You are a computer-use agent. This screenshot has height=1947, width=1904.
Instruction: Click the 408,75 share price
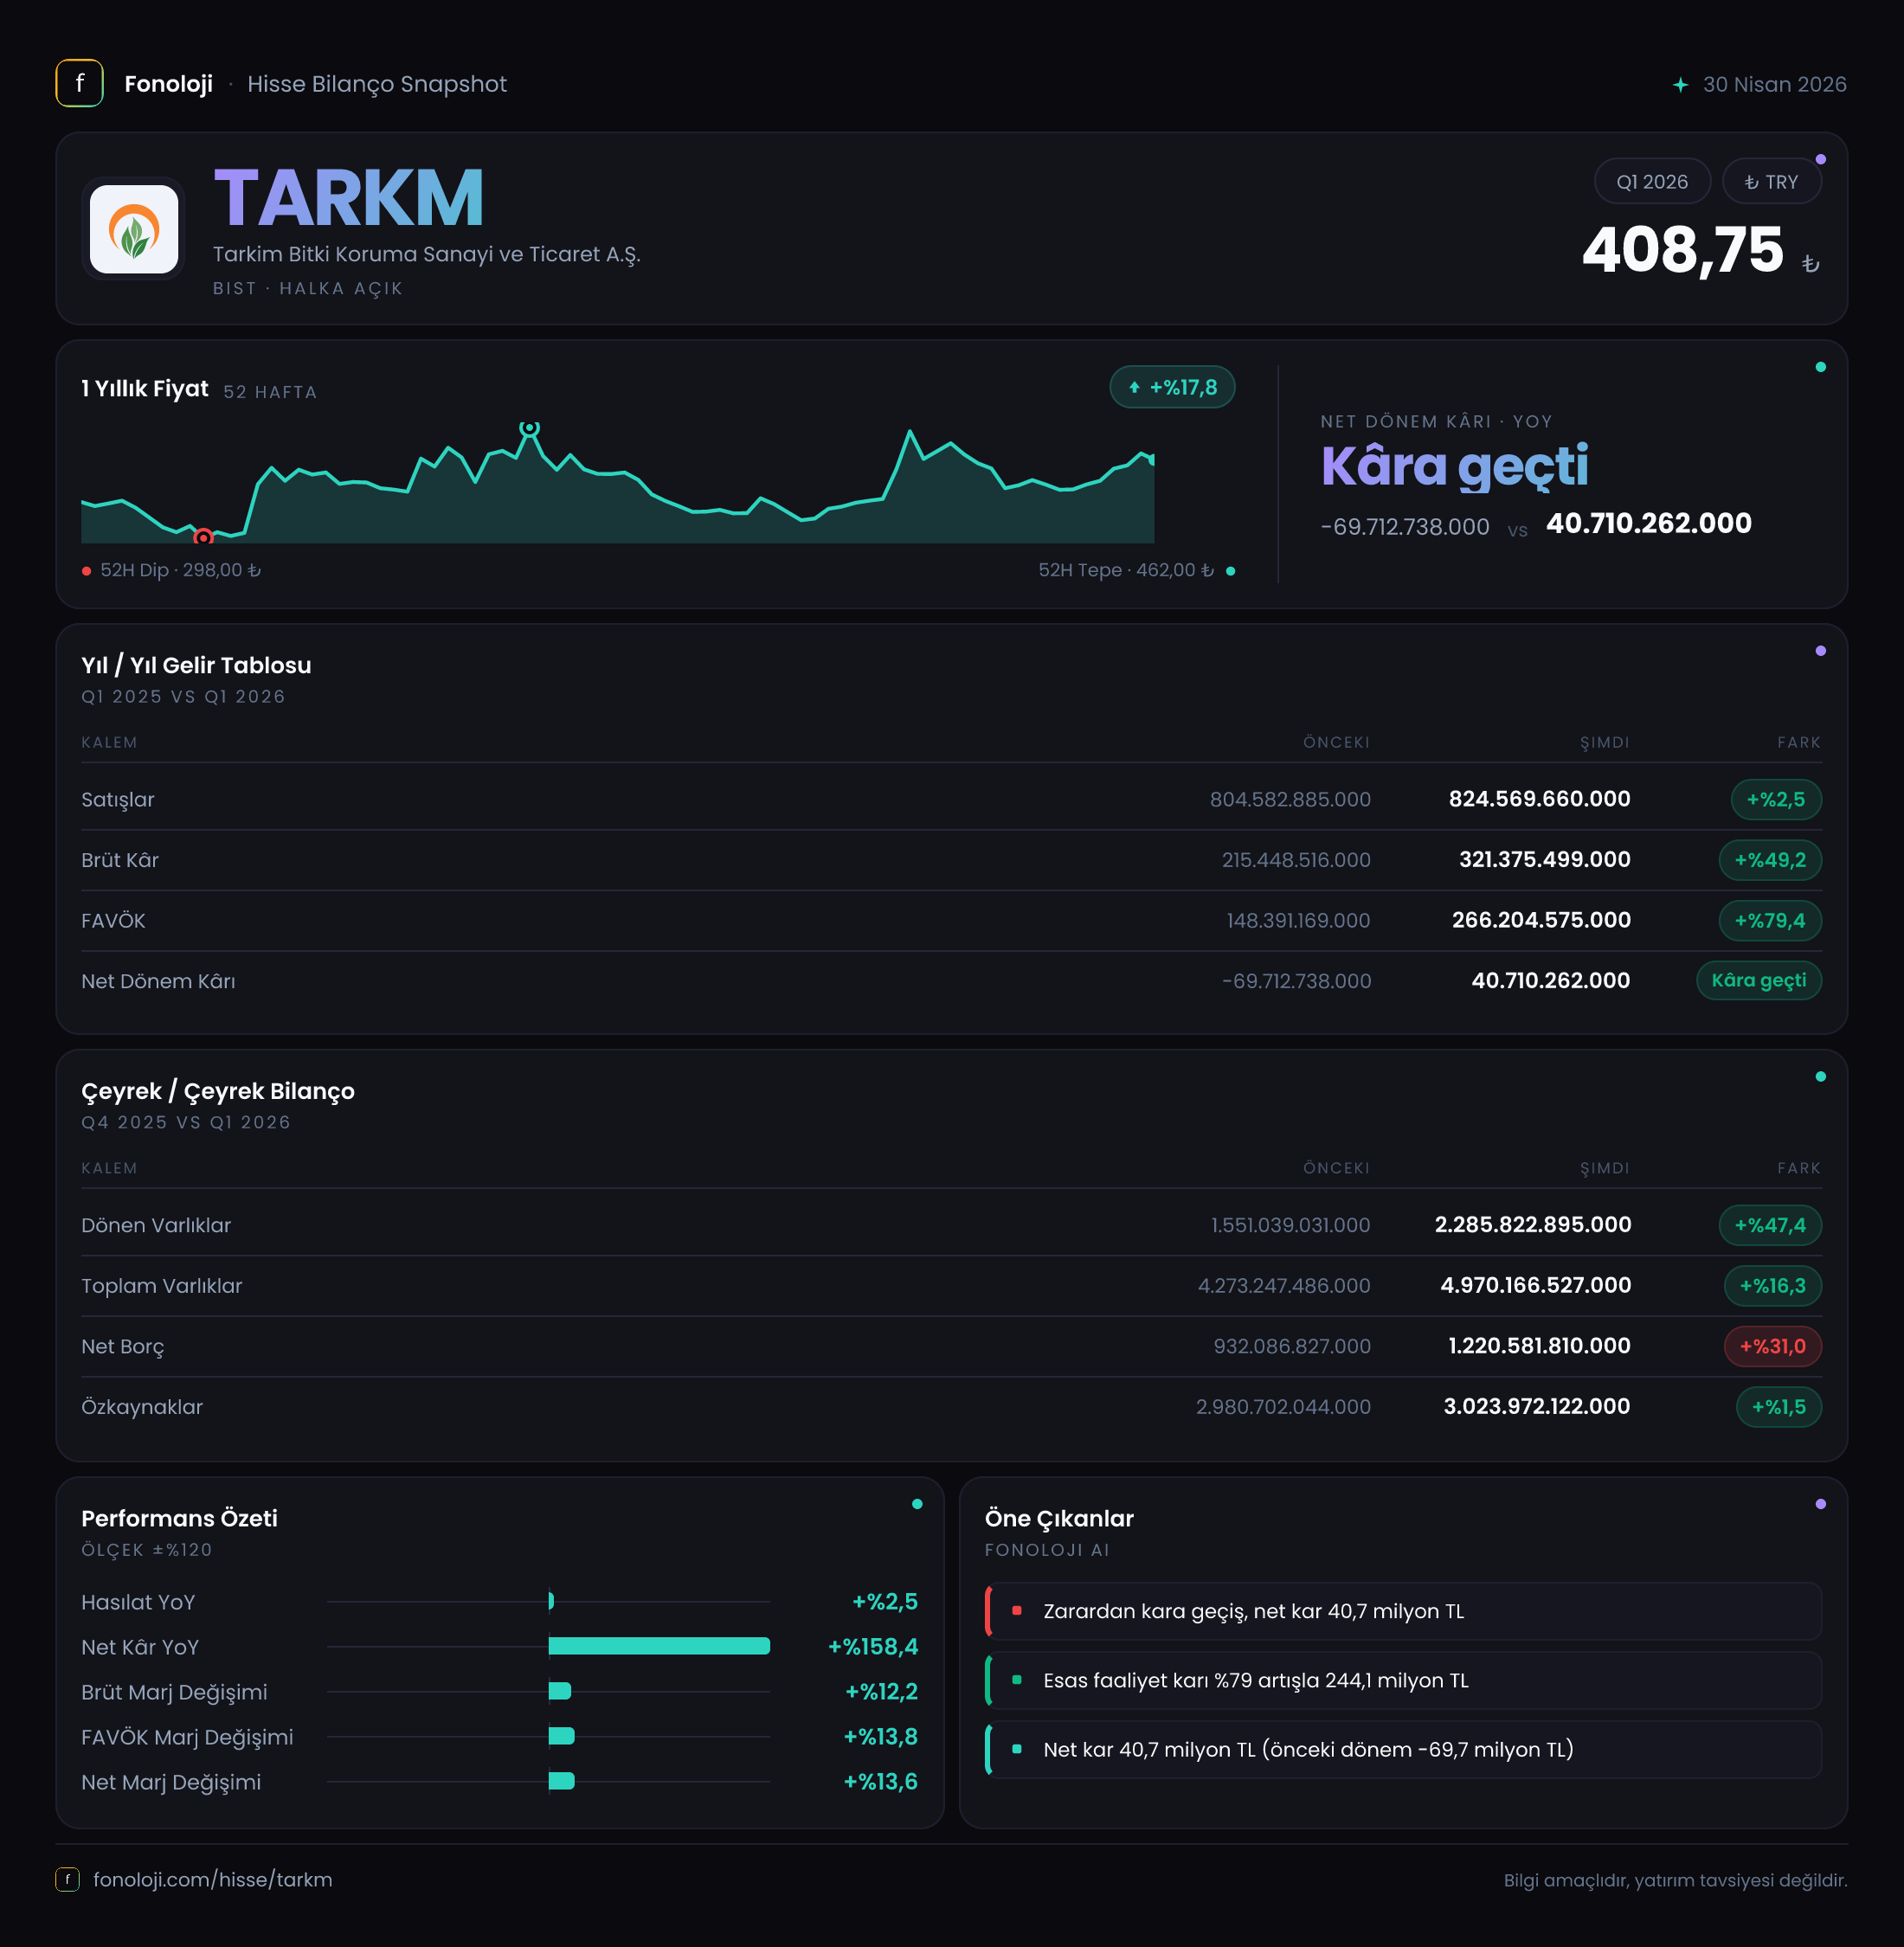click(1682, 249)
